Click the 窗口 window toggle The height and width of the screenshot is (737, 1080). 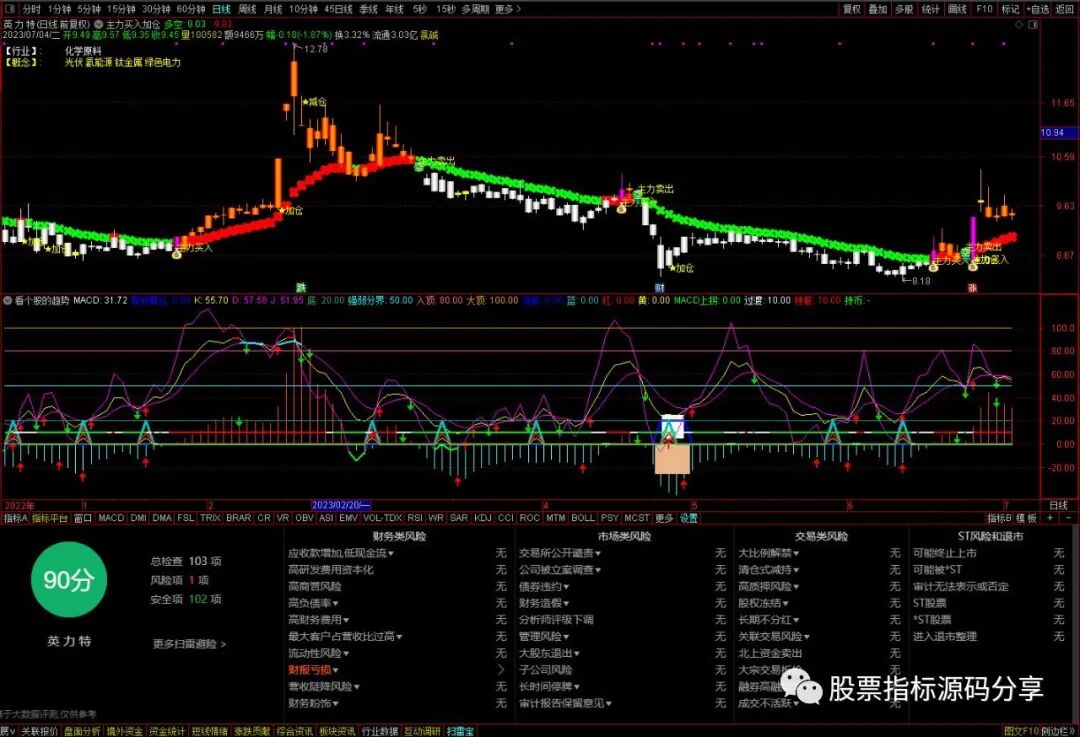[x=83, y=518]
